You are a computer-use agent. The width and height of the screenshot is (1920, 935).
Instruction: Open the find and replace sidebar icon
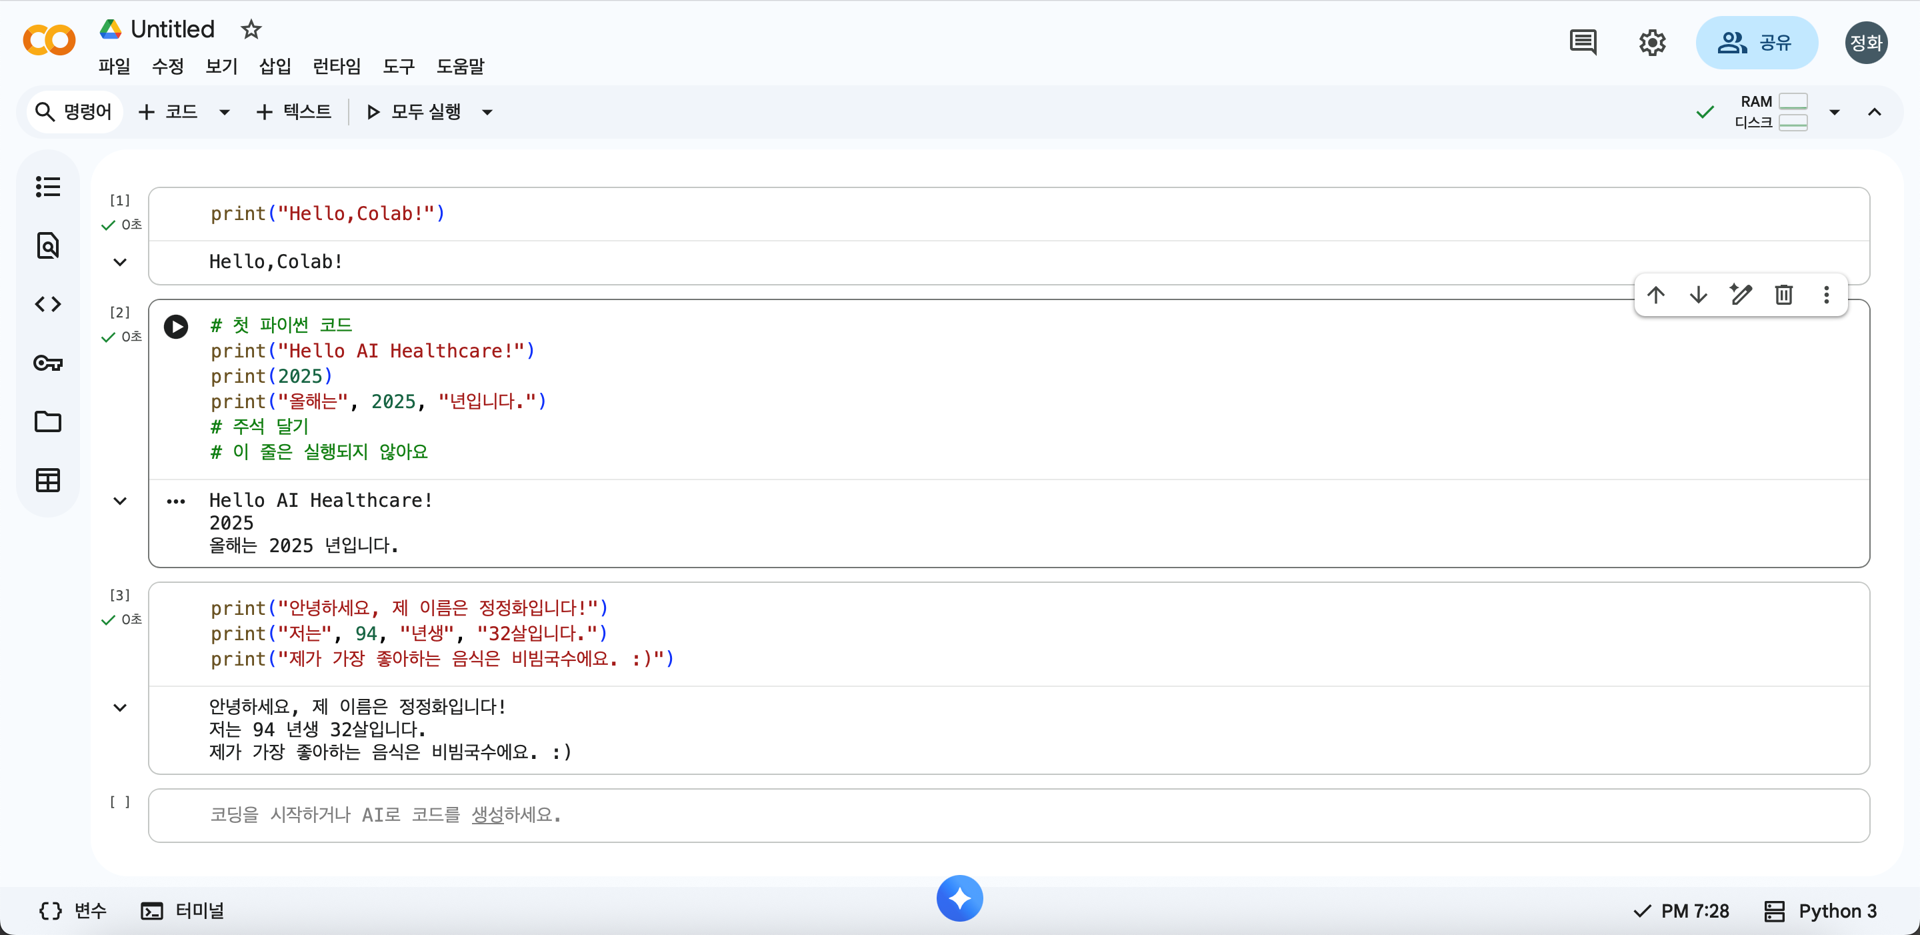click(x=48, y=246)
